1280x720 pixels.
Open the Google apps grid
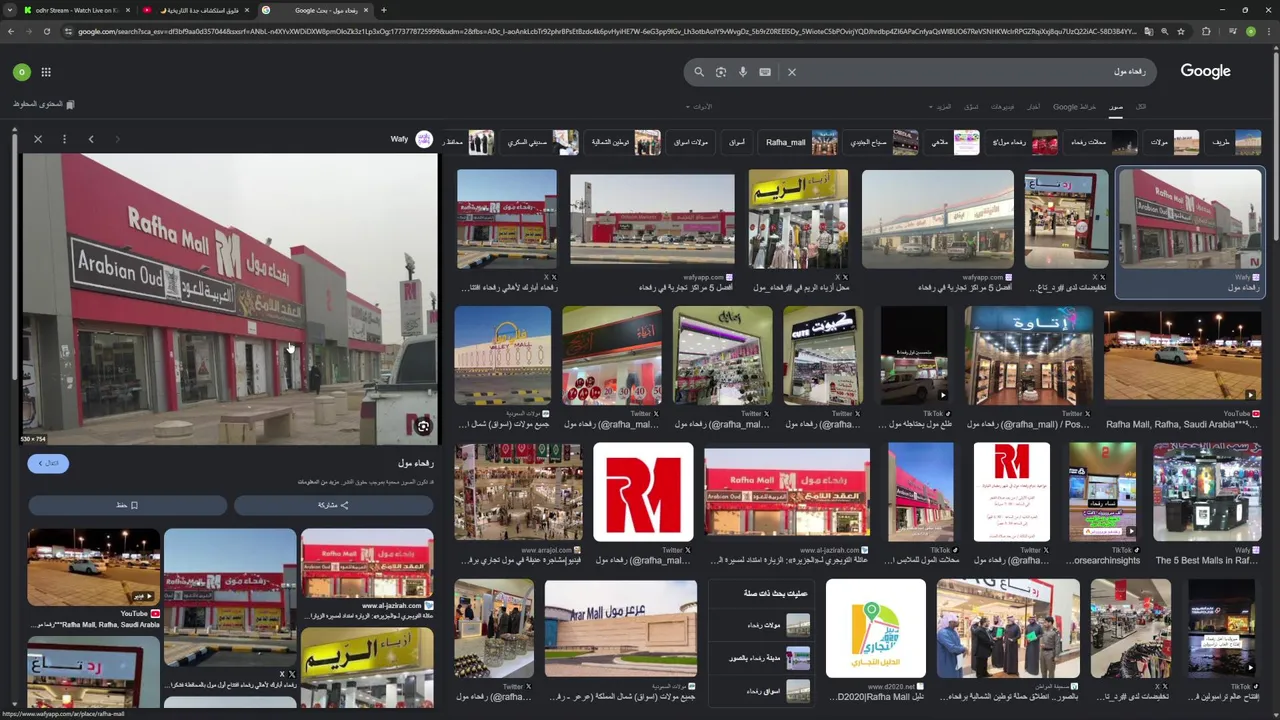coord(46,72)
